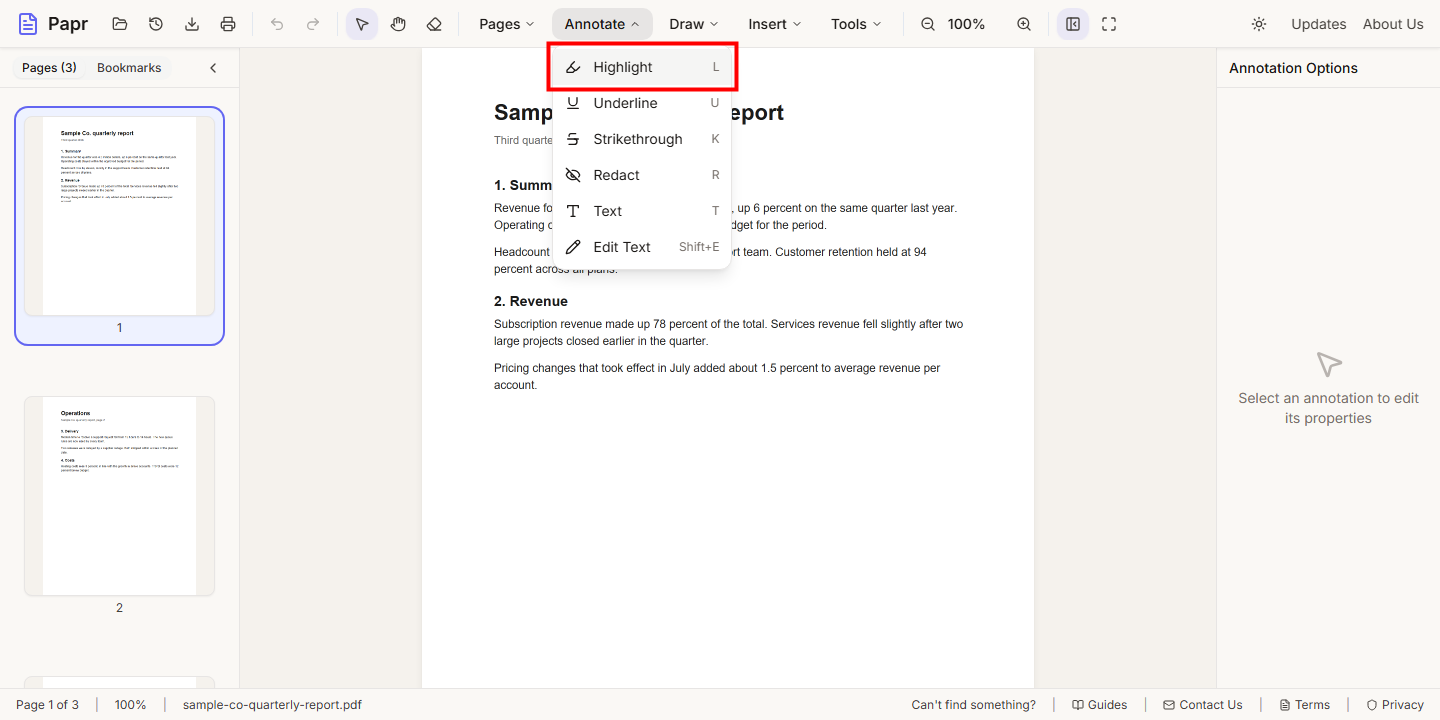The image size is (1440, 720).
Task: Close the Annotate dropdown menu
Action: tap(602, 24)
